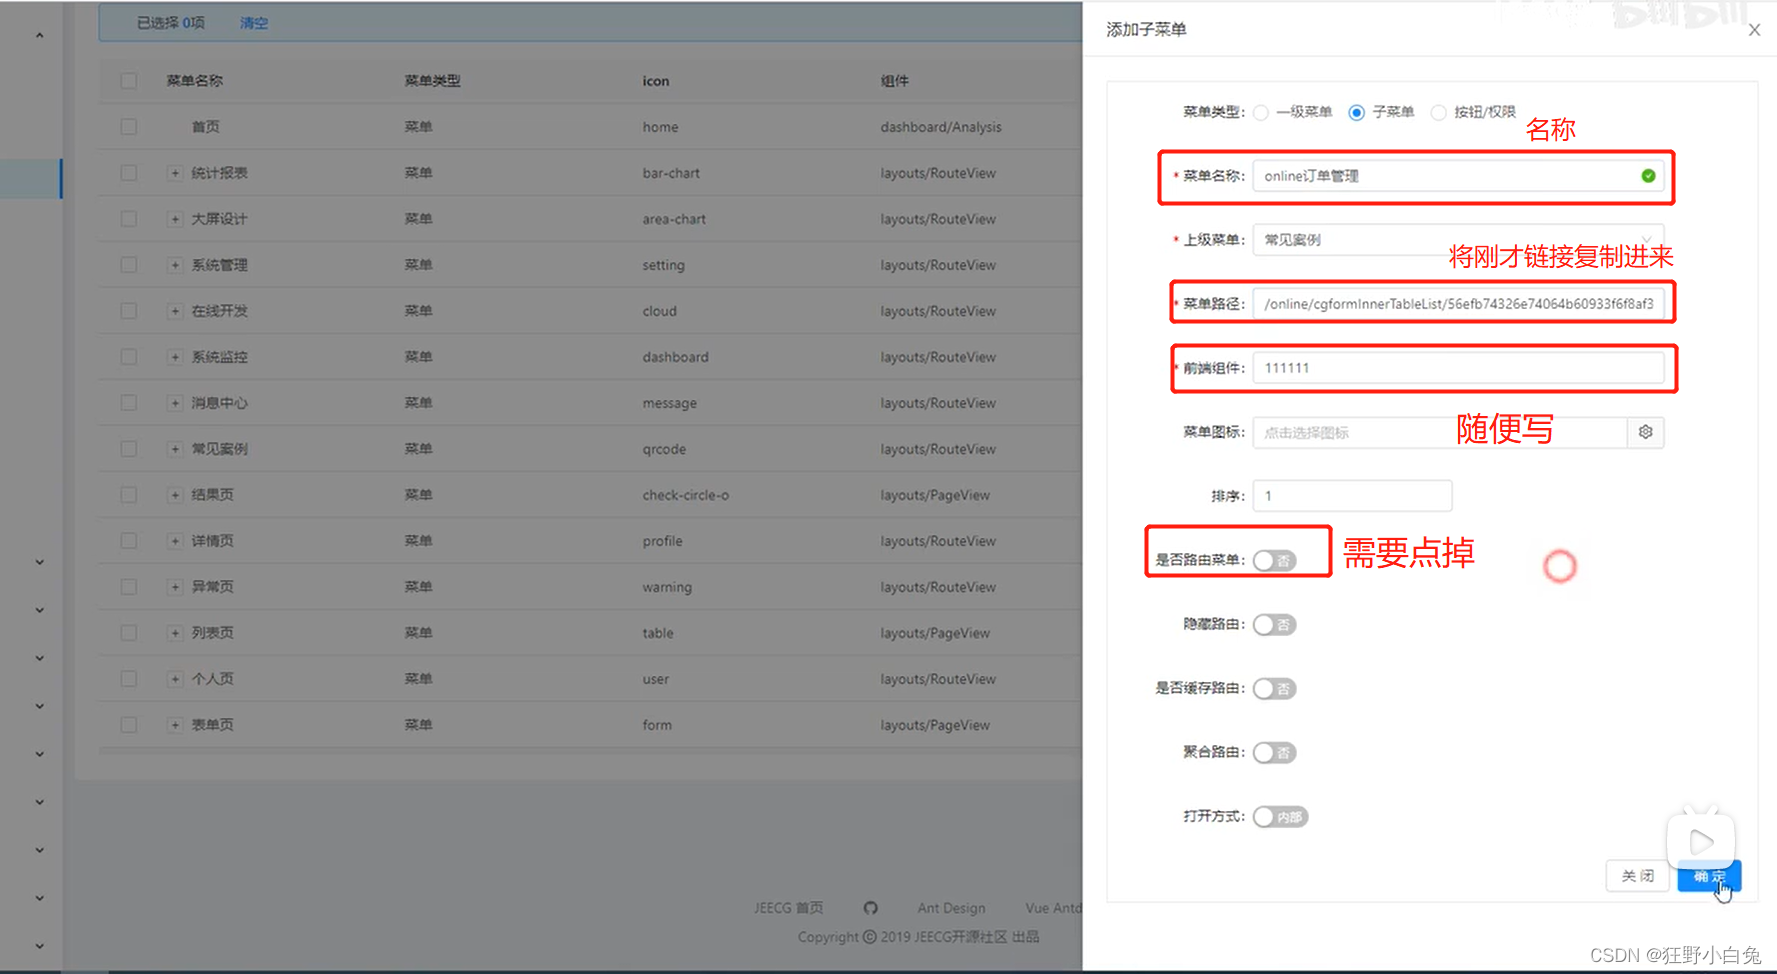Click the qrcode icon cell
The height and width of the screenshot is (974, 1777).
(x=664, y=449)
